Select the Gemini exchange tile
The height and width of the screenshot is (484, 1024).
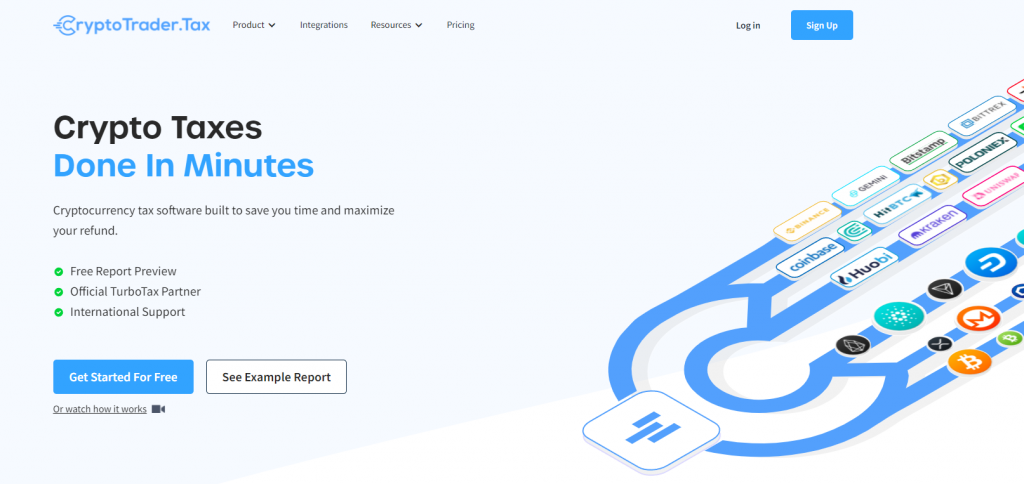(865, 187)
